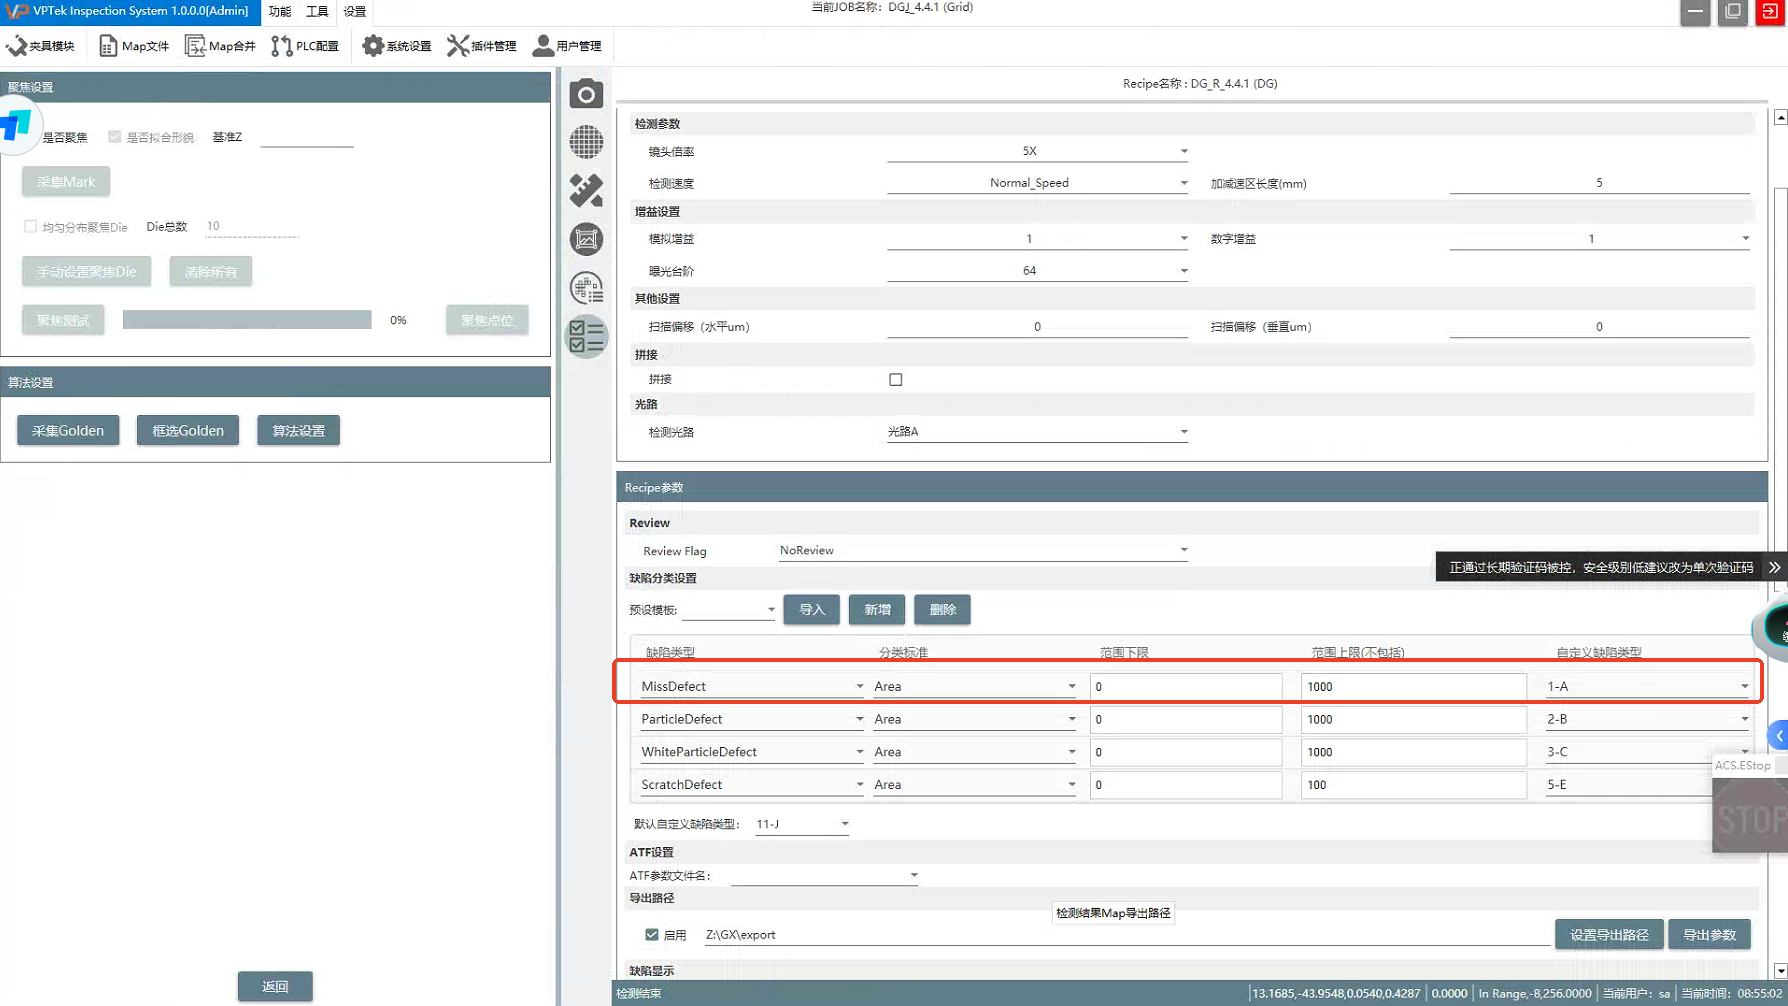The height and width of the screenshot is (1006, 1788).
Task: Toggle 是否拟合形貌 checkbox
Action: (115, 137)
